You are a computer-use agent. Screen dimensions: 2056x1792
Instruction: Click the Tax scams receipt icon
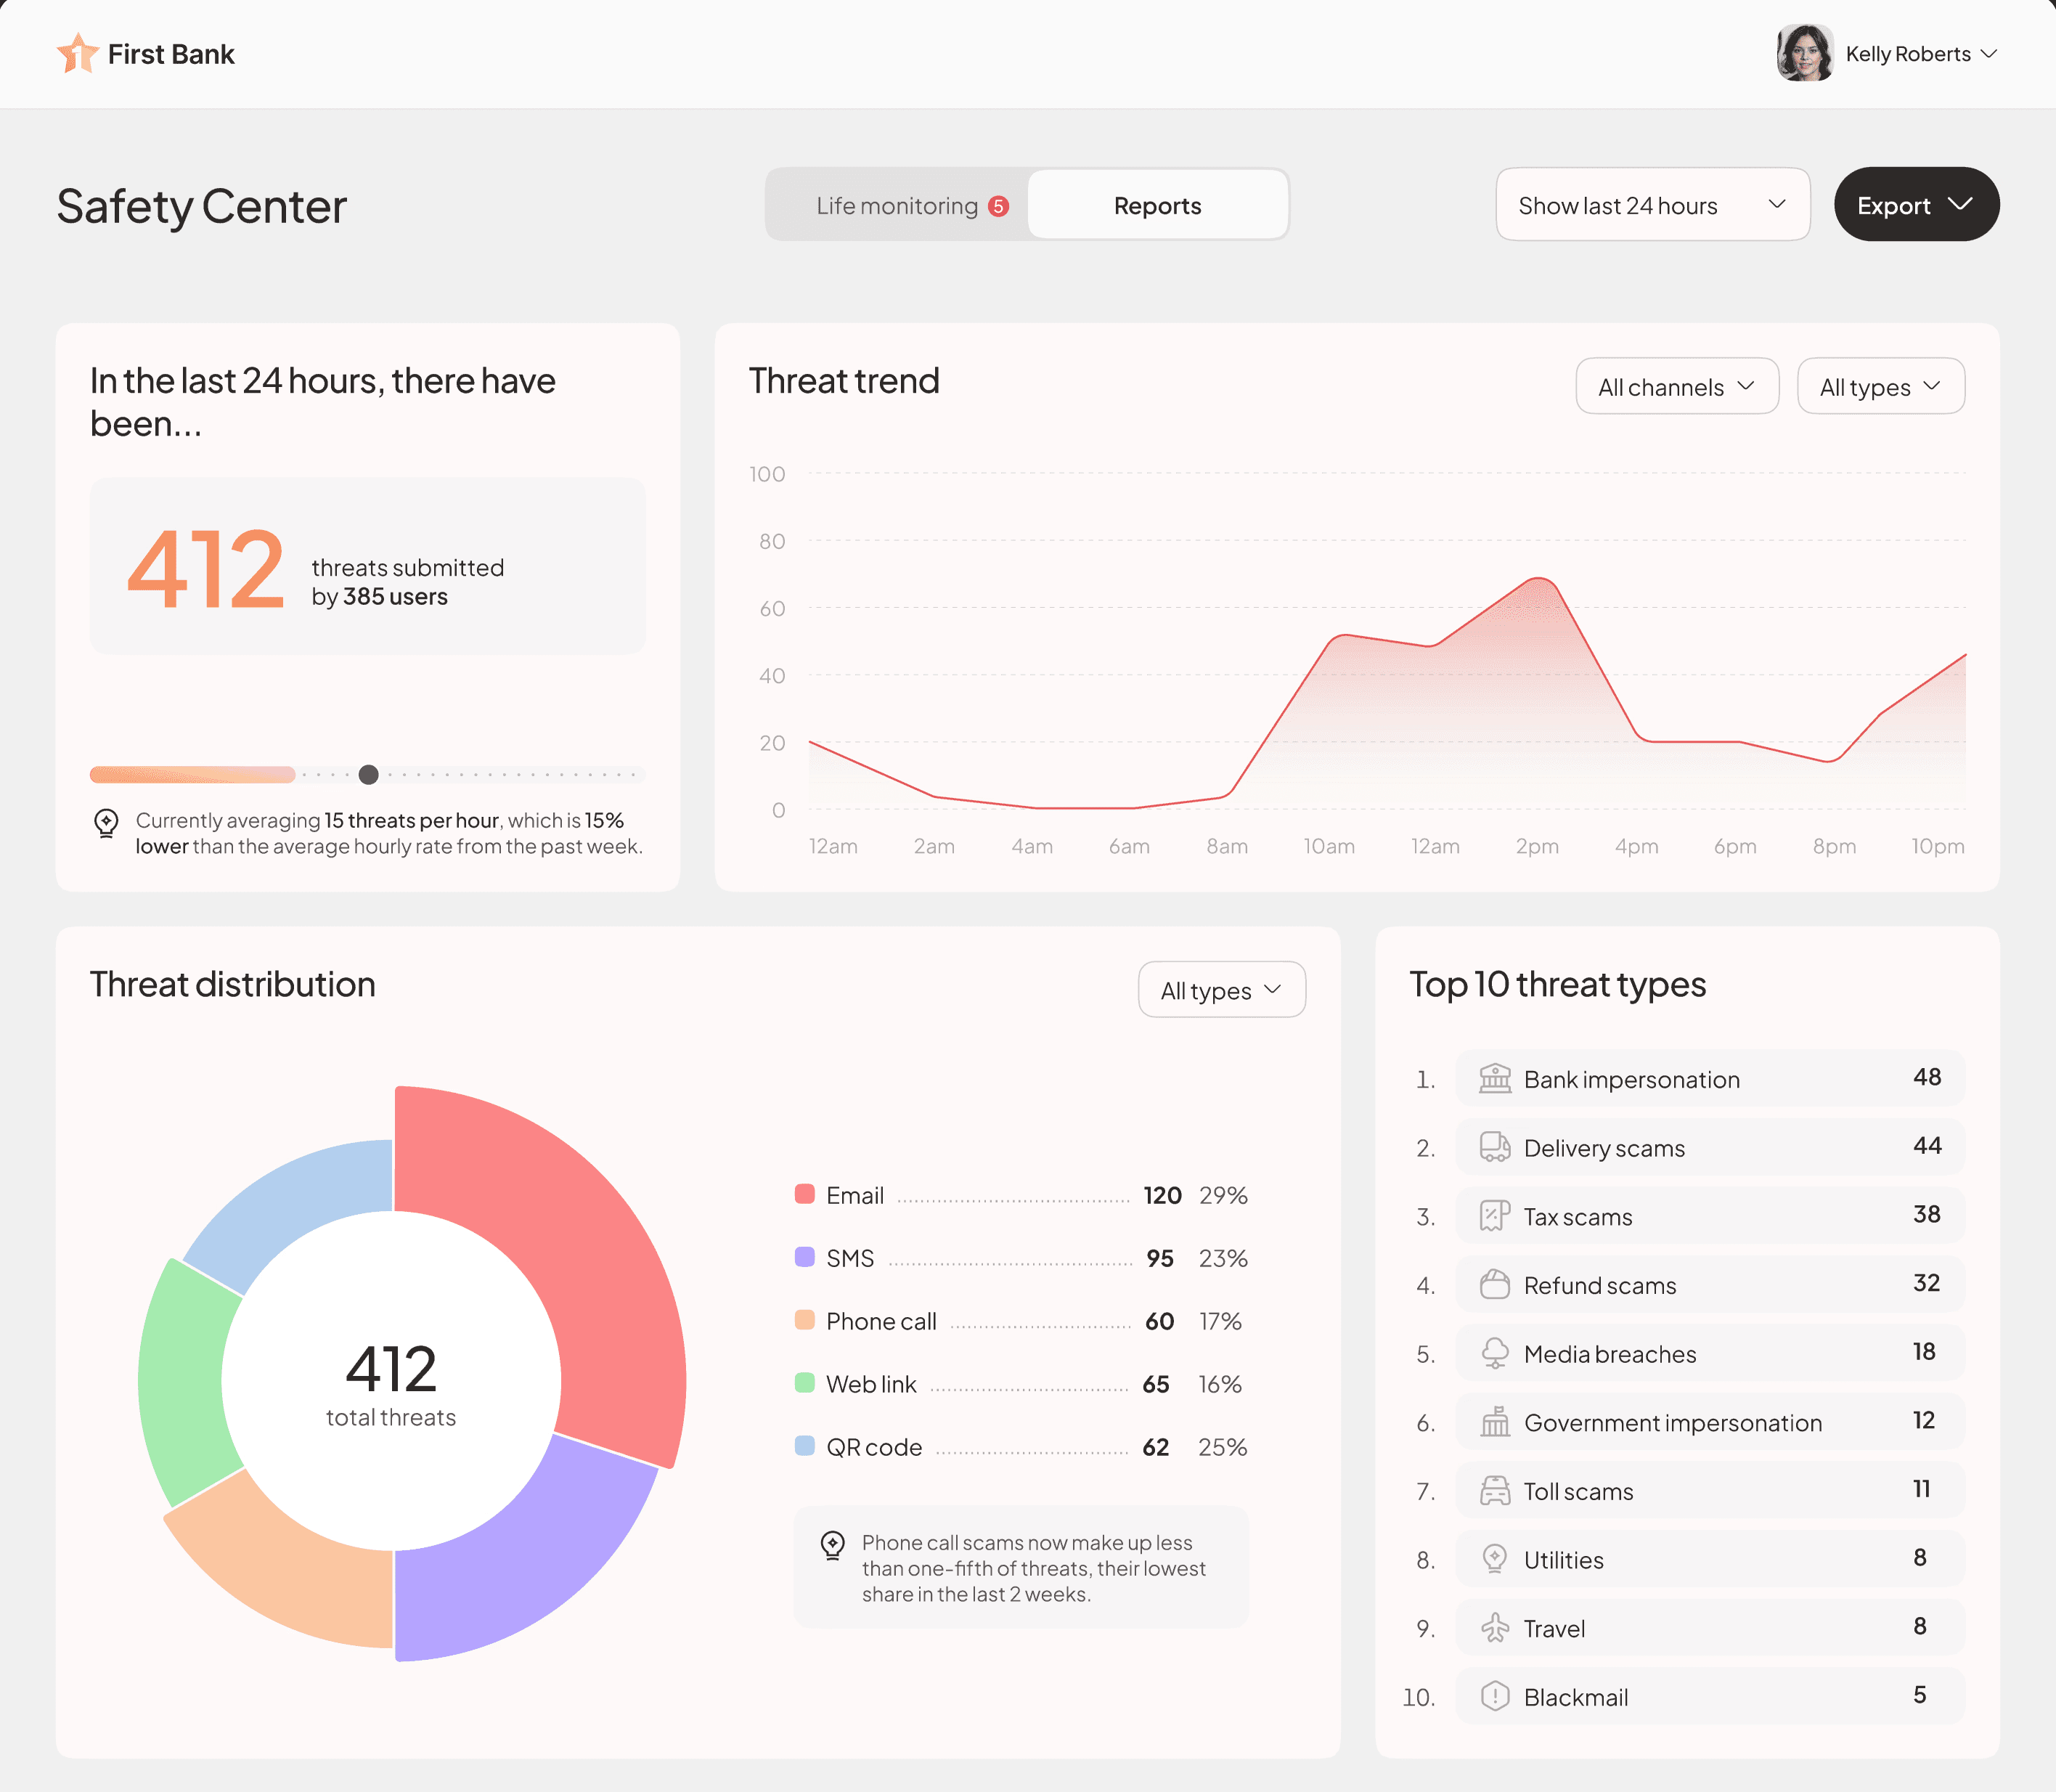point(1494,1216)
